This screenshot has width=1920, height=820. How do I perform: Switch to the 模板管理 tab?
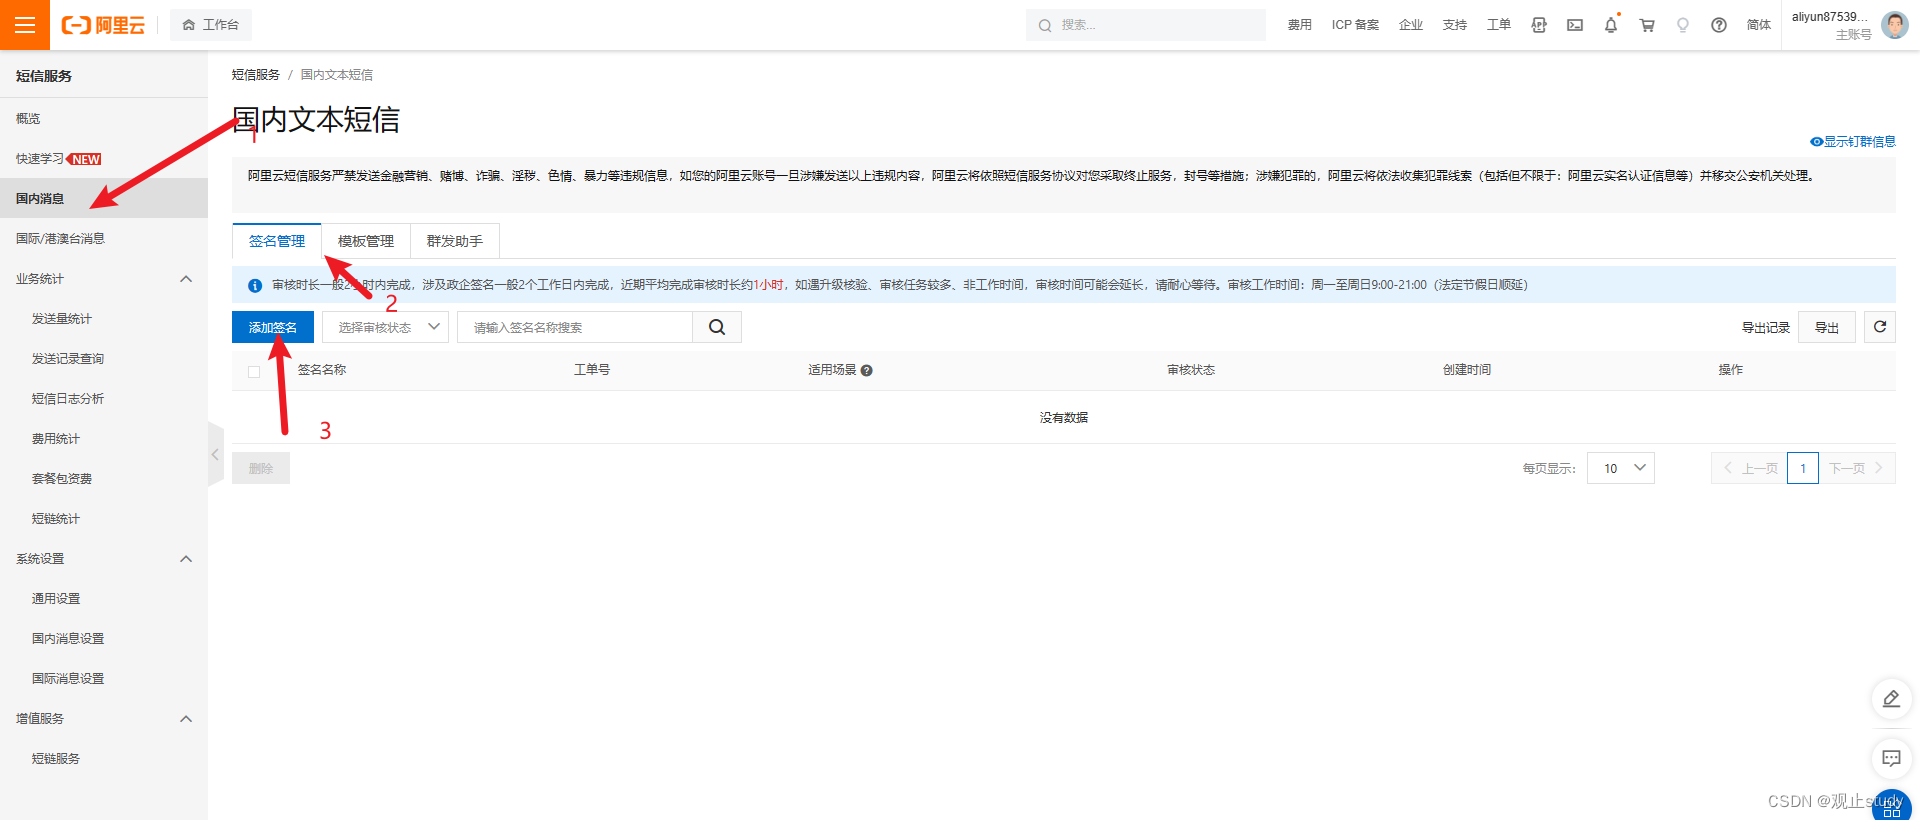click(366, 241)
